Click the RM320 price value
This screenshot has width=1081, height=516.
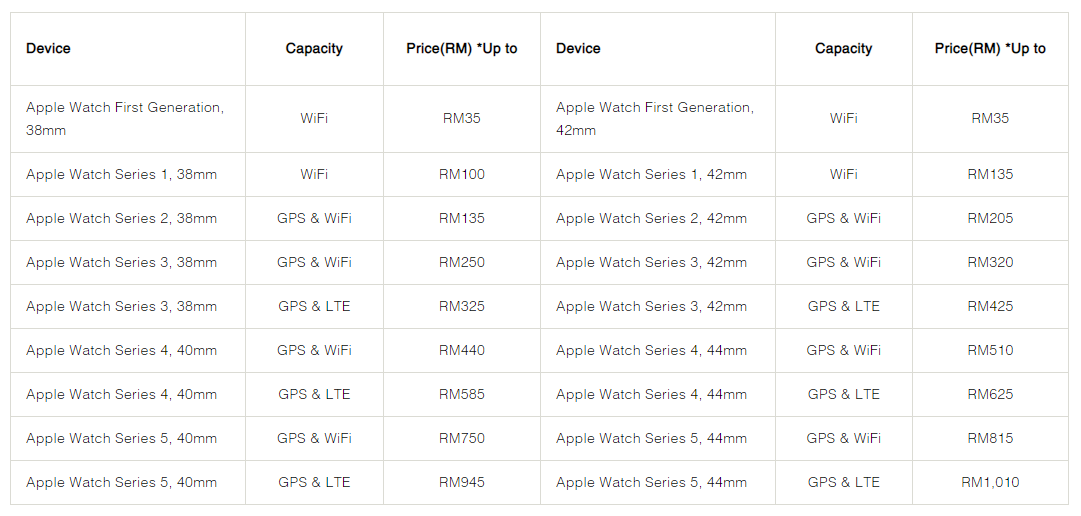tap(990, 262)
